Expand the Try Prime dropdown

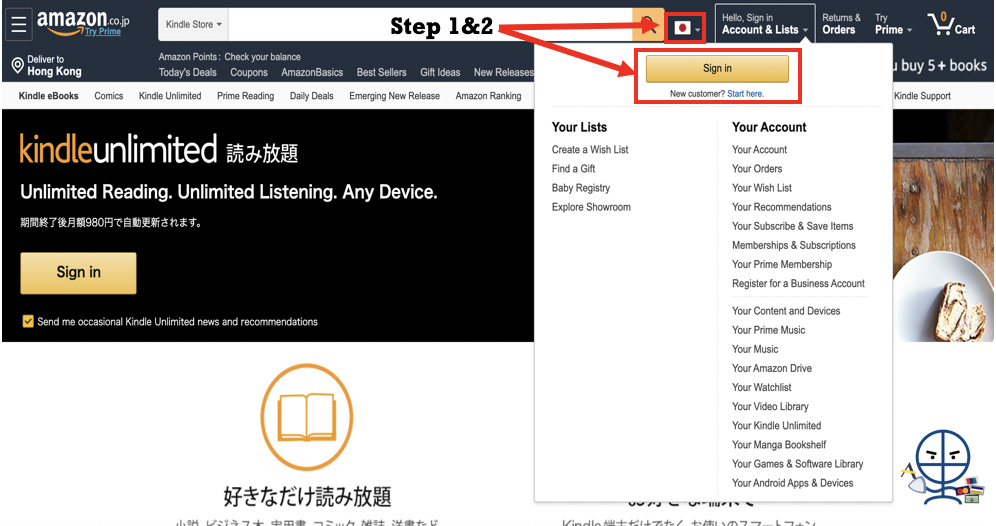tap(893, 24)
